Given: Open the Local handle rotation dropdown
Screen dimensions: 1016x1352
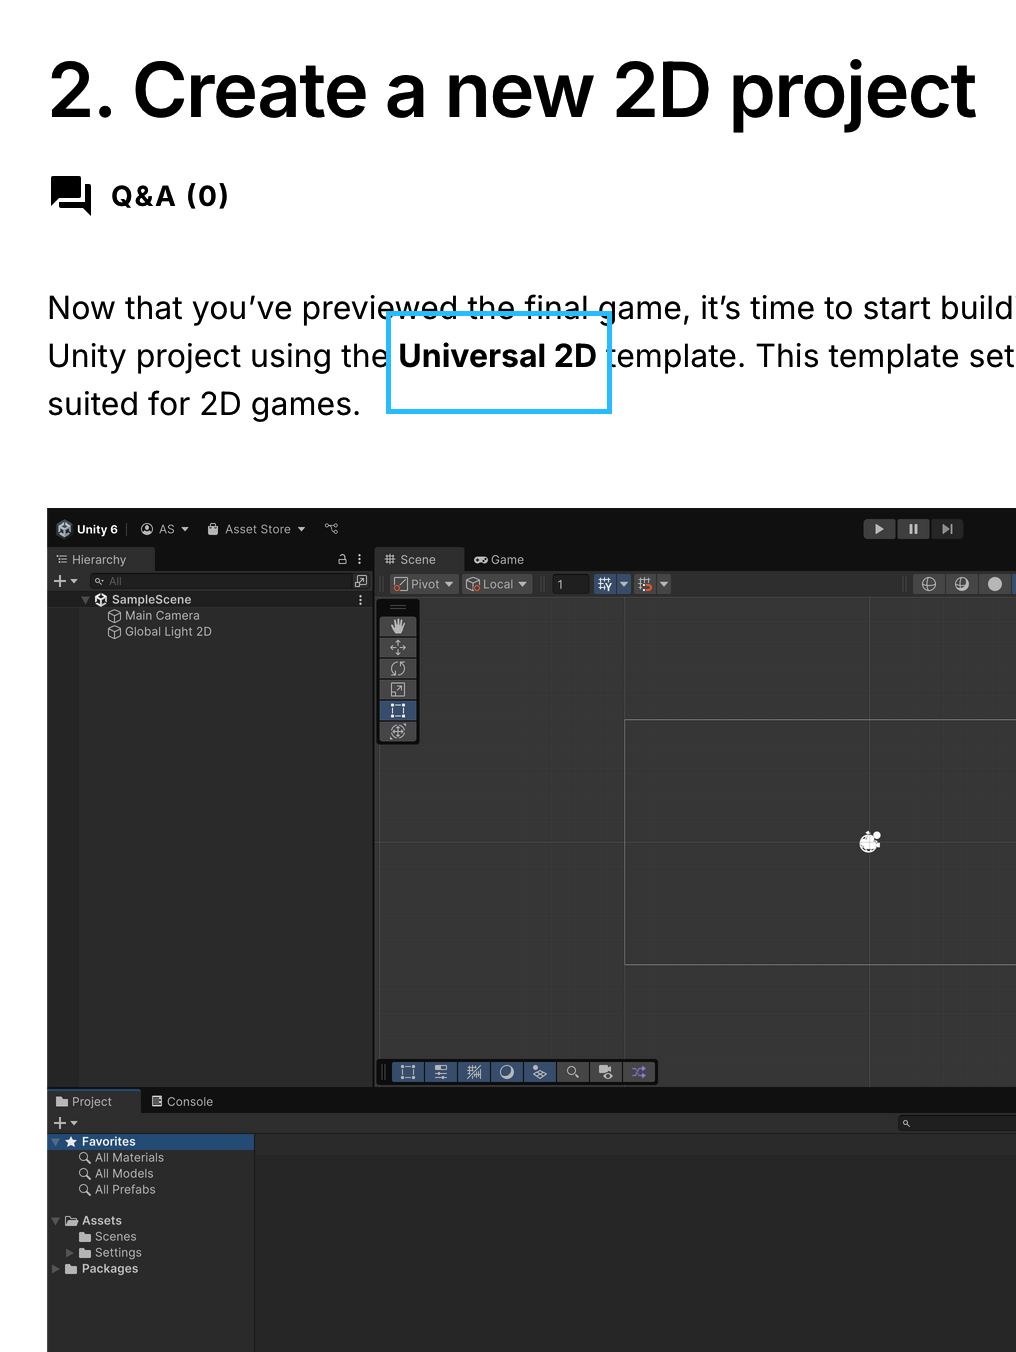Looking at the screenshot, I should (x=496, y=584).
